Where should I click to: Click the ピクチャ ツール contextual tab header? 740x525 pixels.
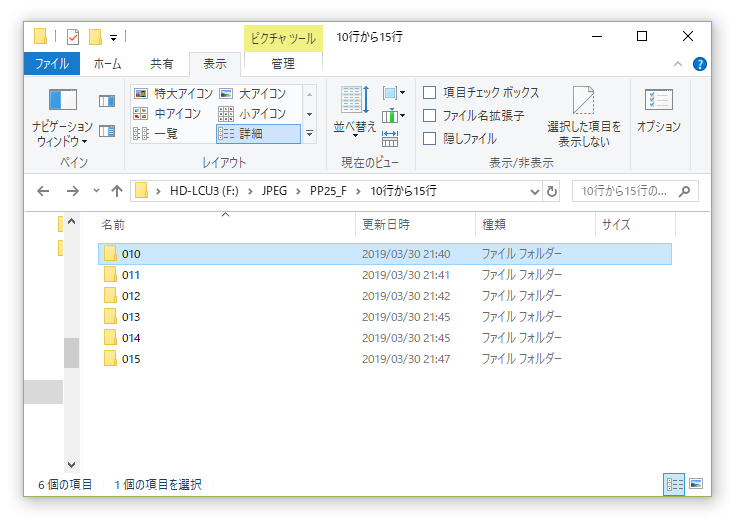283,38
